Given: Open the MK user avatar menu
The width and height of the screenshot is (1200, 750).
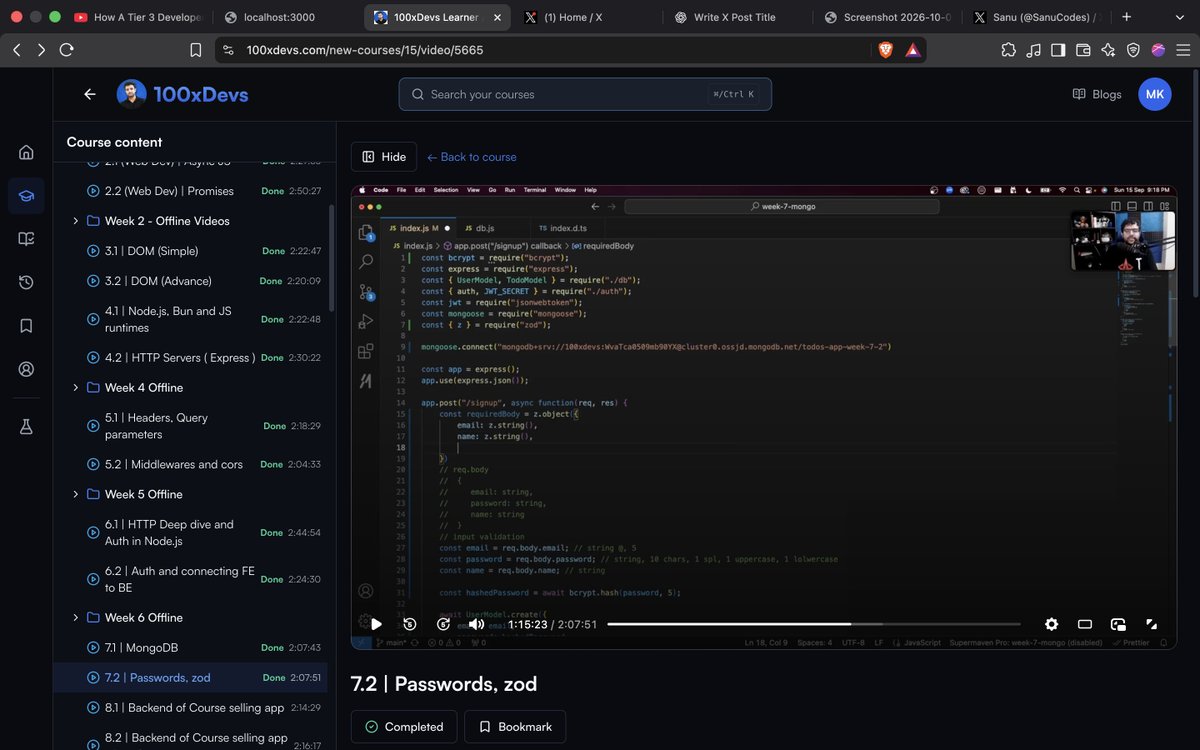Looking at the screenshot, I should pyautogui.click(x=1155, y=94).
